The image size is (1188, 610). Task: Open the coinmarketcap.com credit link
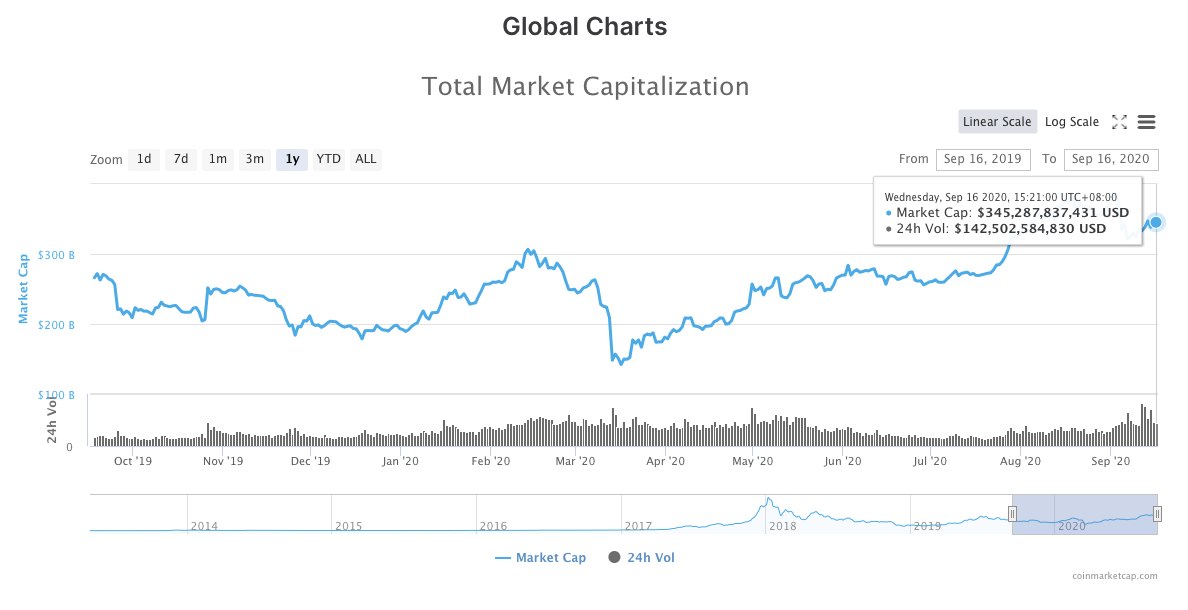click(1114, 576)
